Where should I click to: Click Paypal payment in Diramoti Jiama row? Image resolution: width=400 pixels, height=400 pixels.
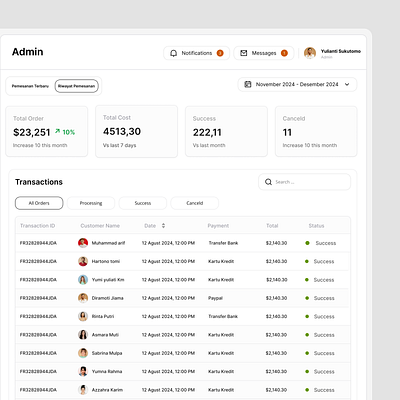click(215, 298)
